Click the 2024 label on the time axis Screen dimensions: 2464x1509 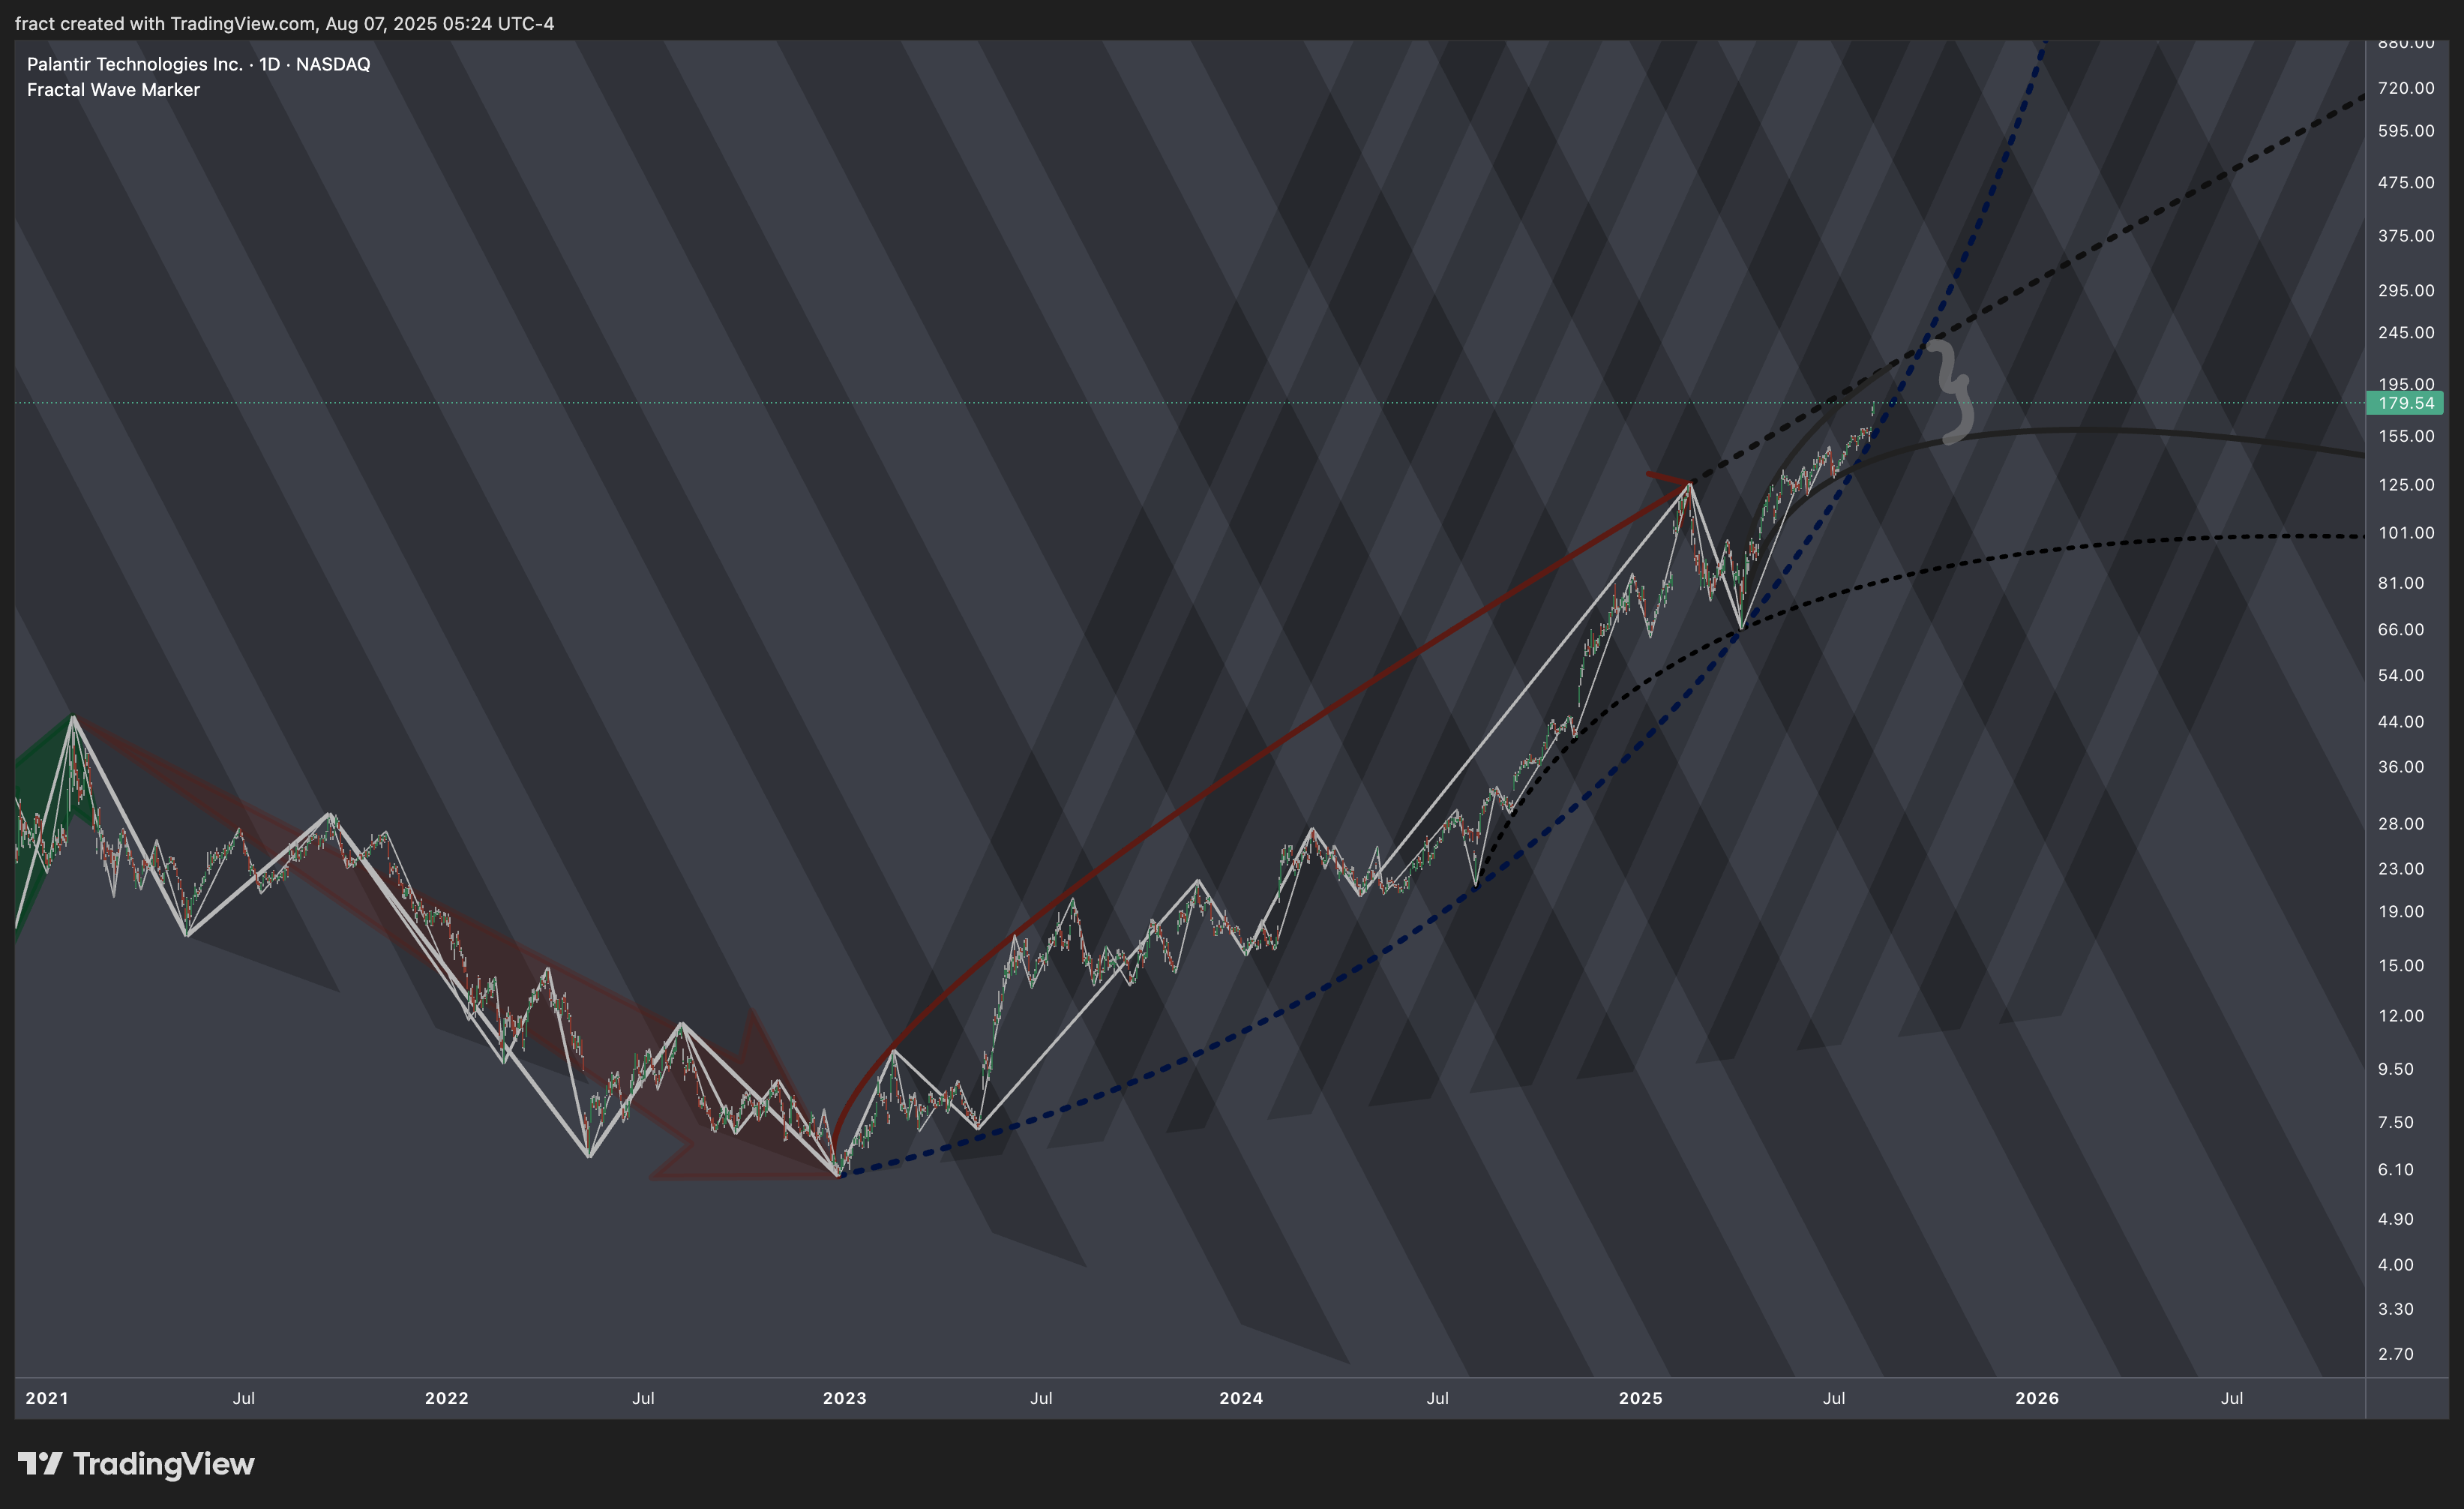point(1241,1398)
